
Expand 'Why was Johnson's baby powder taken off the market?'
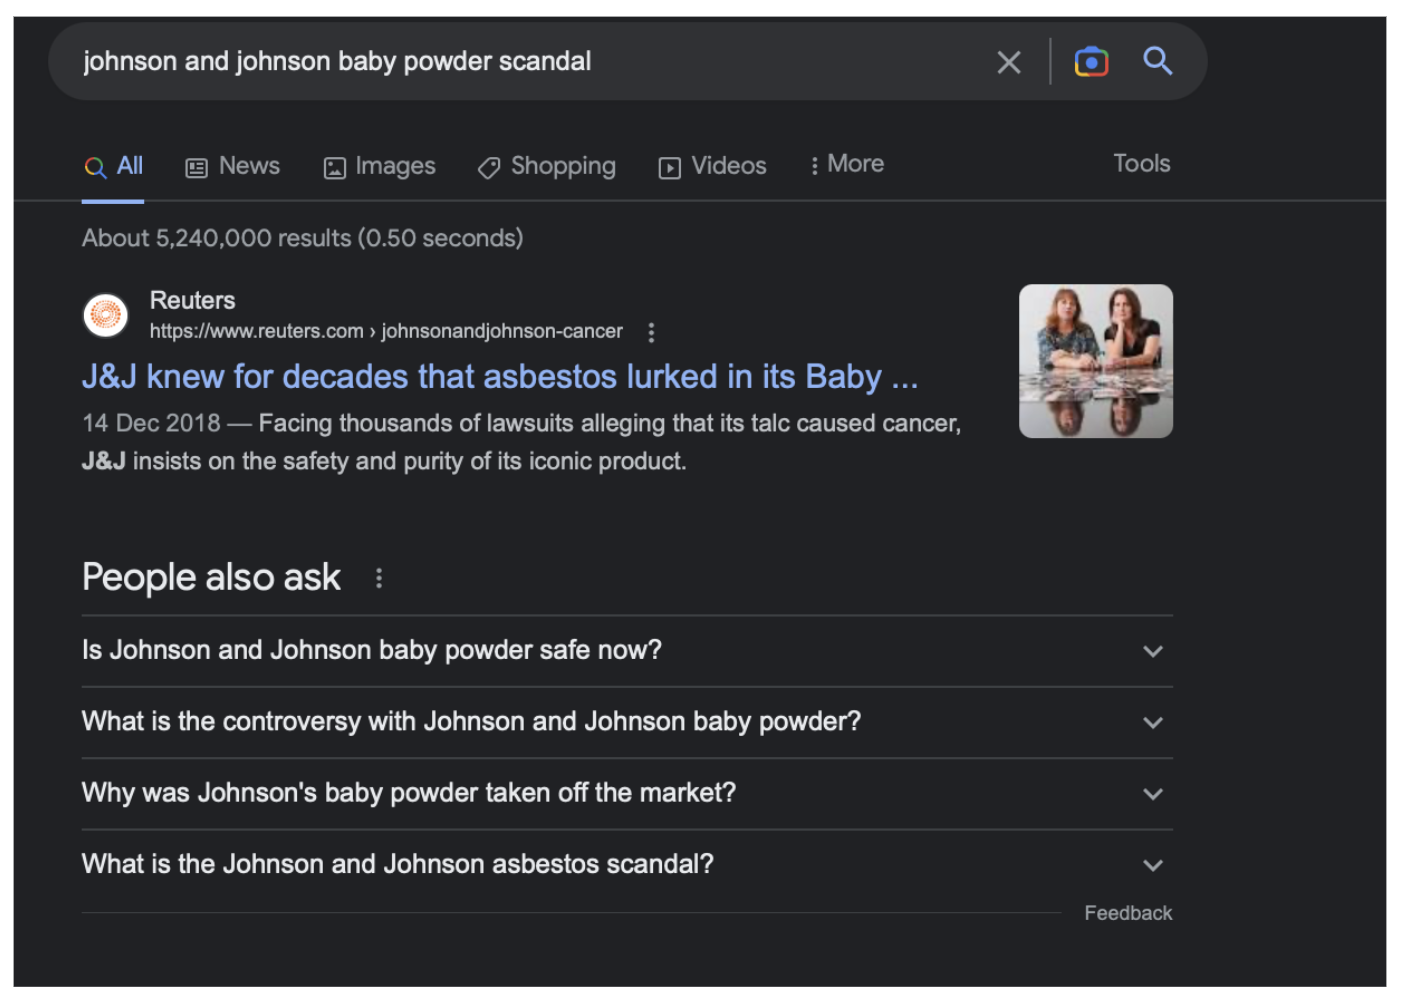pyautogui.click(x=1152, y=794)
